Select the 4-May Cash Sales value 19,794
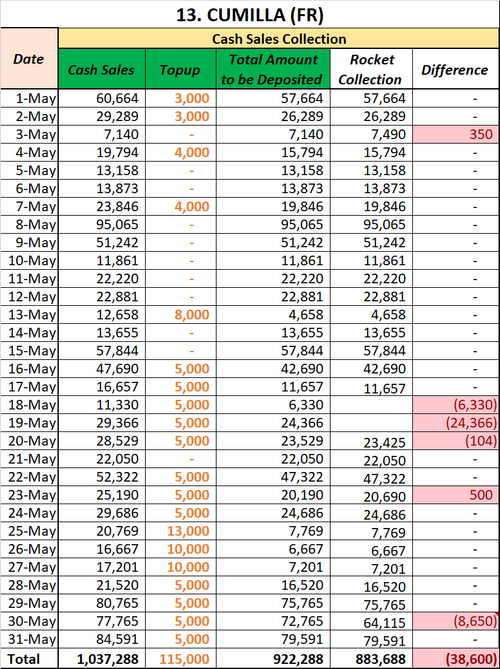Screen dimensions: 500x669 point(117,152)
